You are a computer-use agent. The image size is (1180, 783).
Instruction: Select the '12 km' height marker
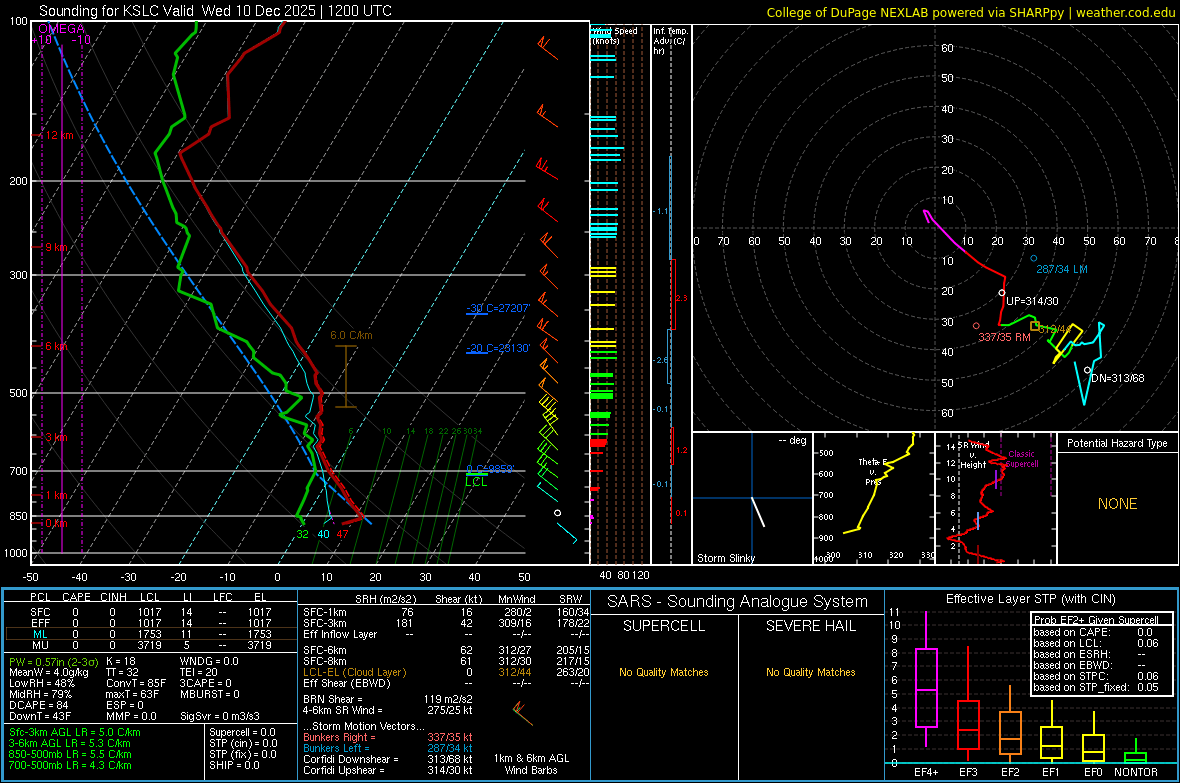click(x=57, y=136)
